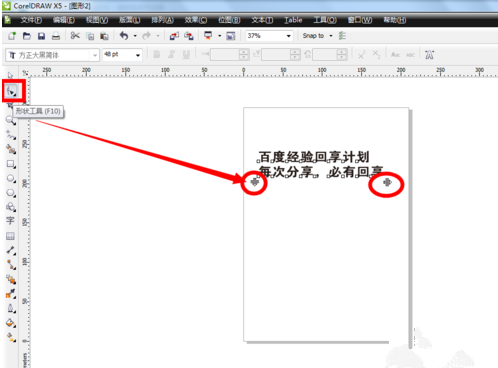Print the document

[56, 36]
